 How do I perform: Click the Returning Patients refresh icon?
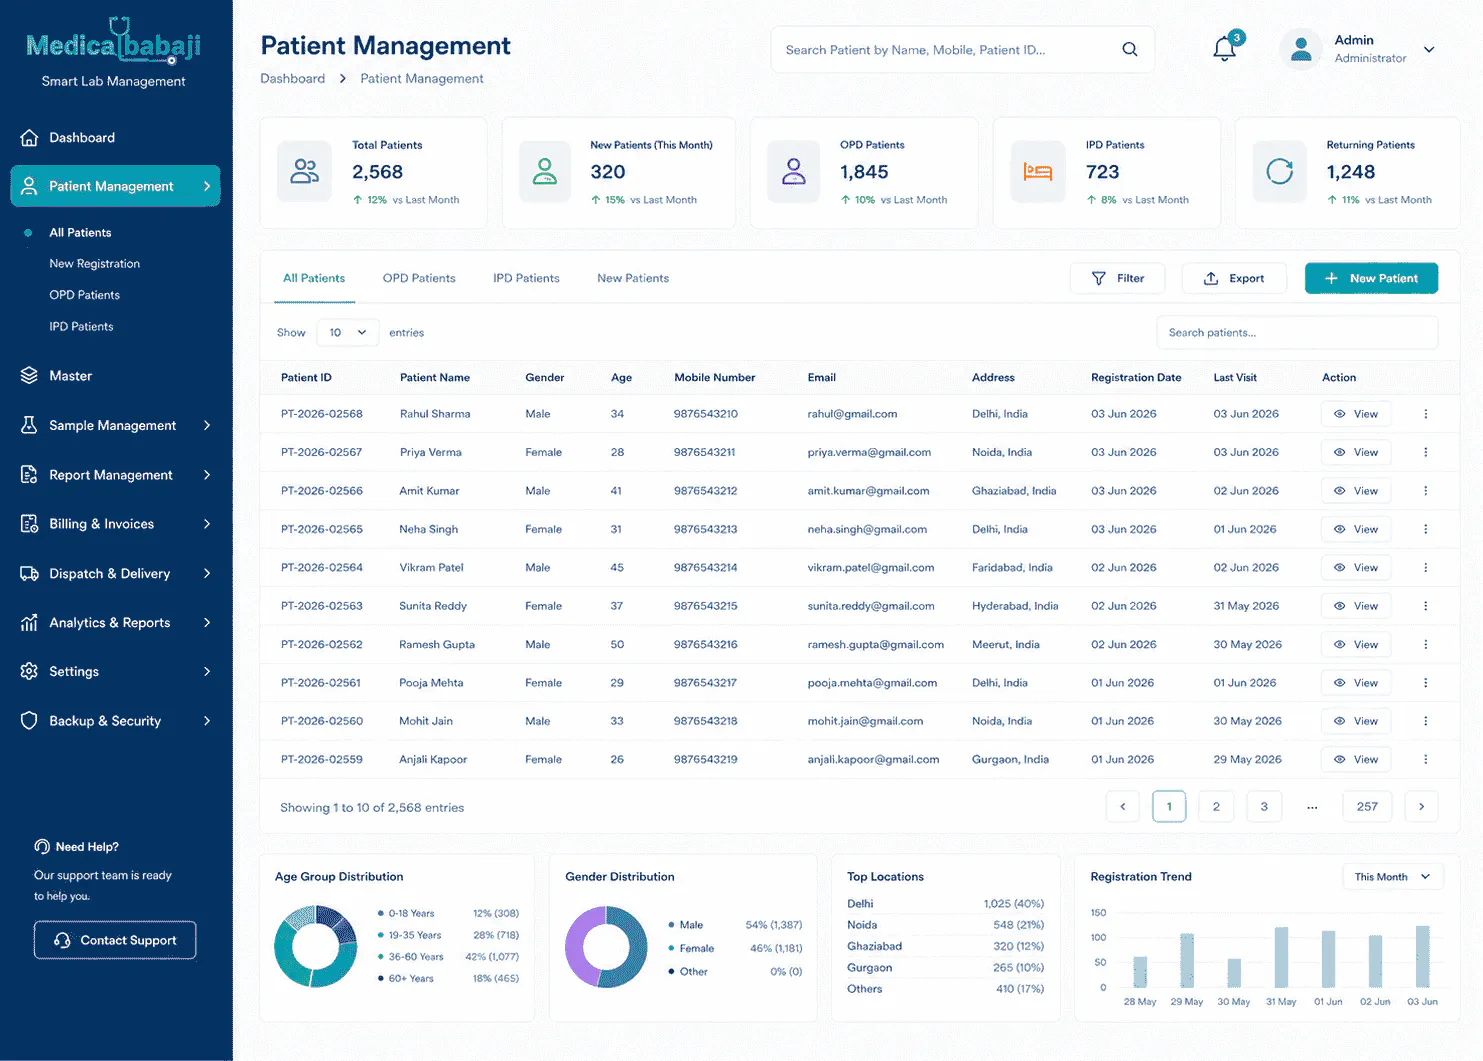(x=1280, y=172)
